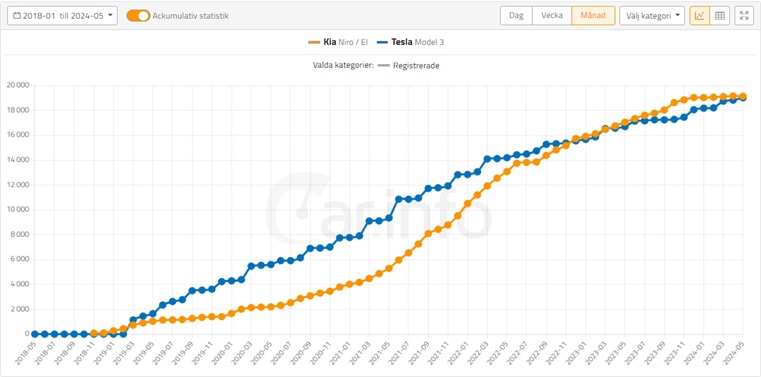Click the blue Tesla legend line swatch
This screenshot has width=761, height=377.
click(382, 42)
